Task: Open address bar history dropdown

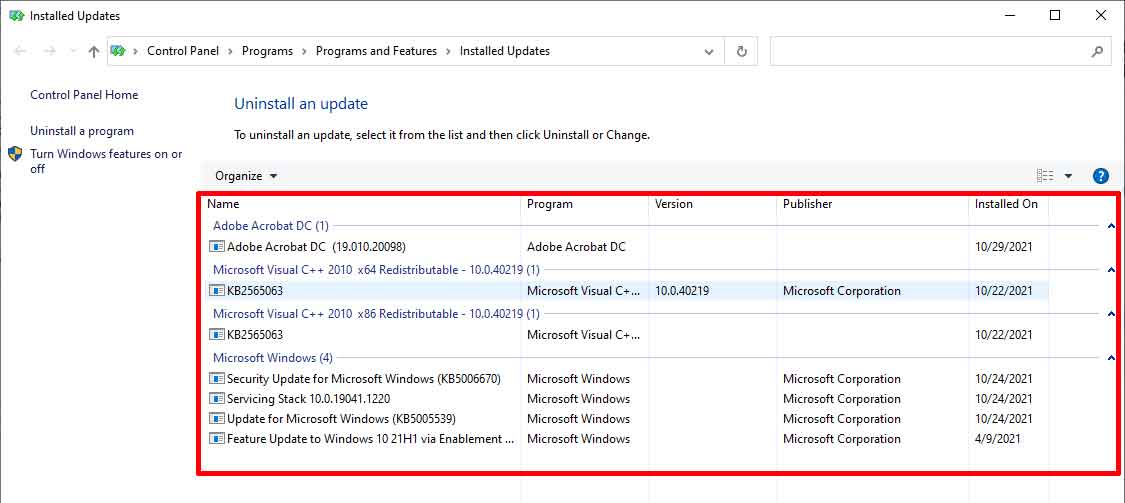Action: [709, 52]
